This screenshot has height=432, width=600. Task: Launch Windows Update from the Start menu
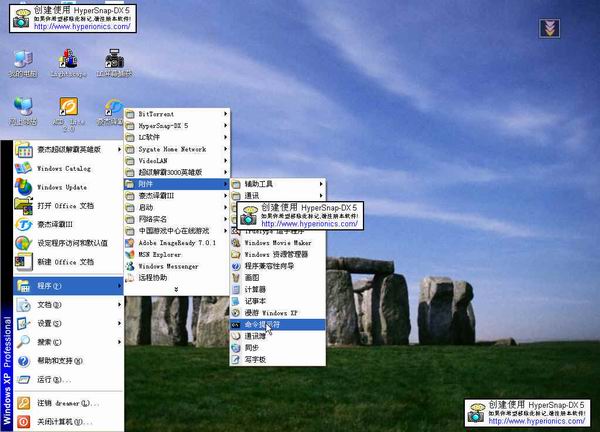(68, 187)
